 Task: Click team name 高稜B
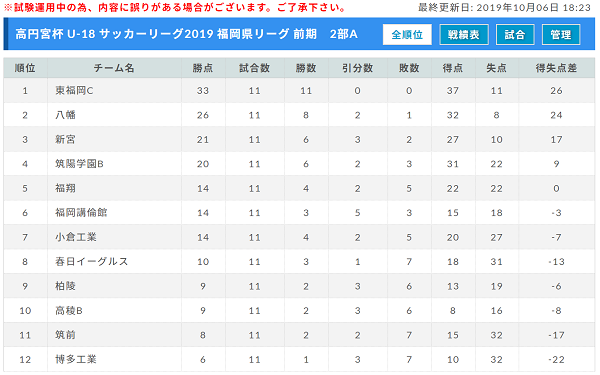69,311
